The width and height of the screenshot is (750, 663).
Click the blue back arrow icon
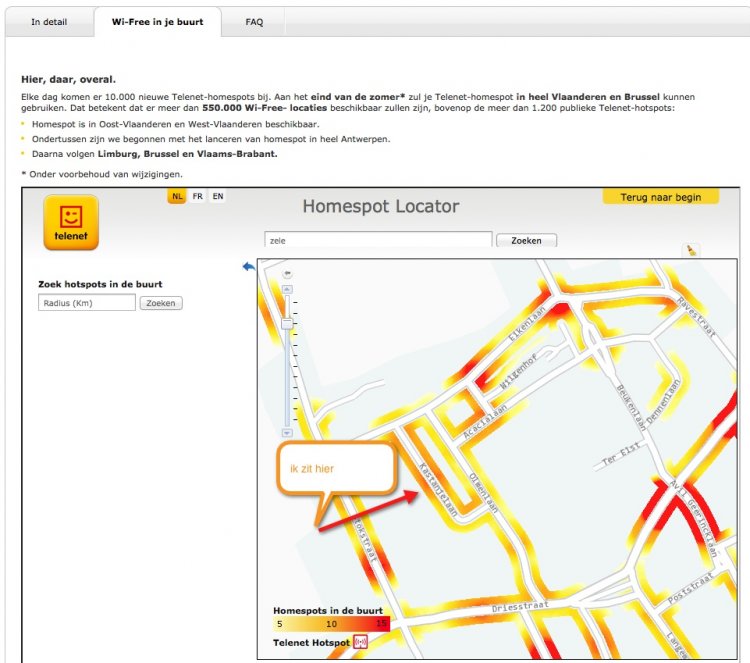tap(249, 266)
